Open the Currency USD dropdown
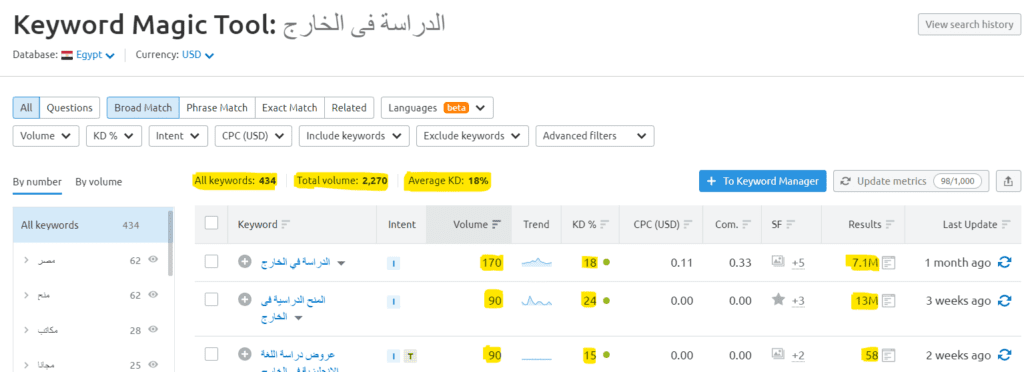Screen dimensions: 1024x372 (x=198, y=55)
